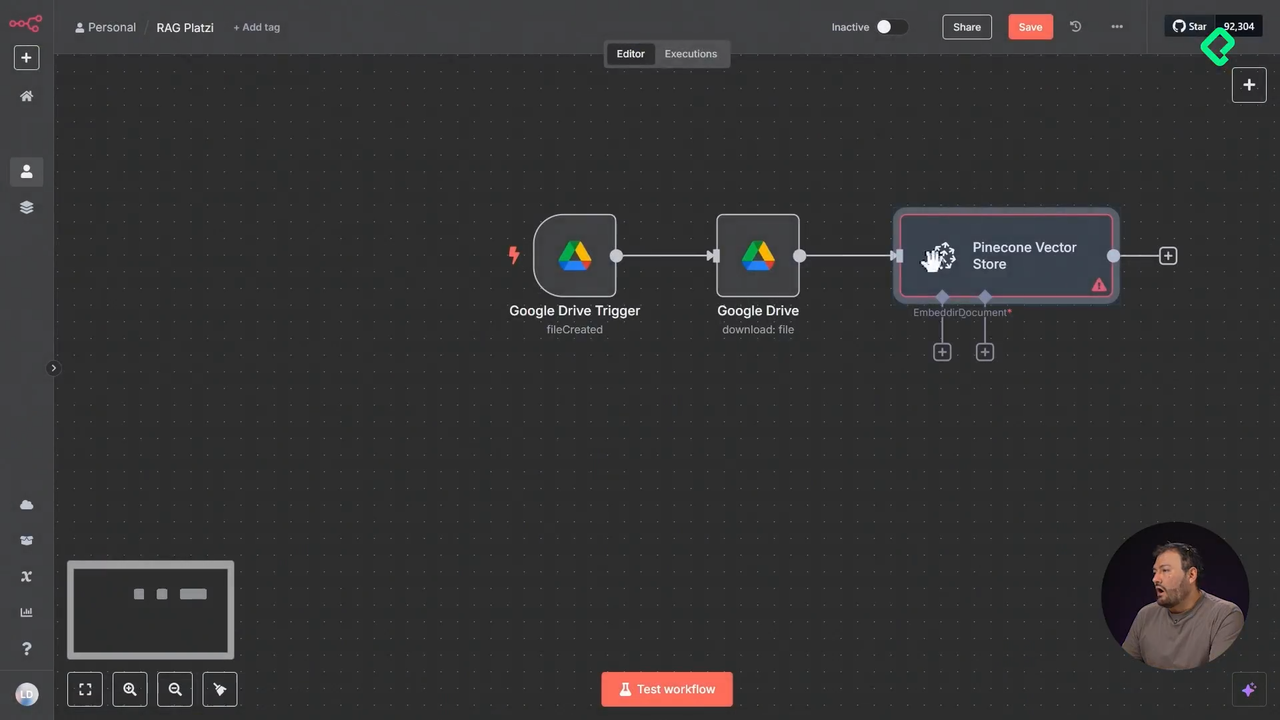Open the Help question mark icon

click(26, 649)
